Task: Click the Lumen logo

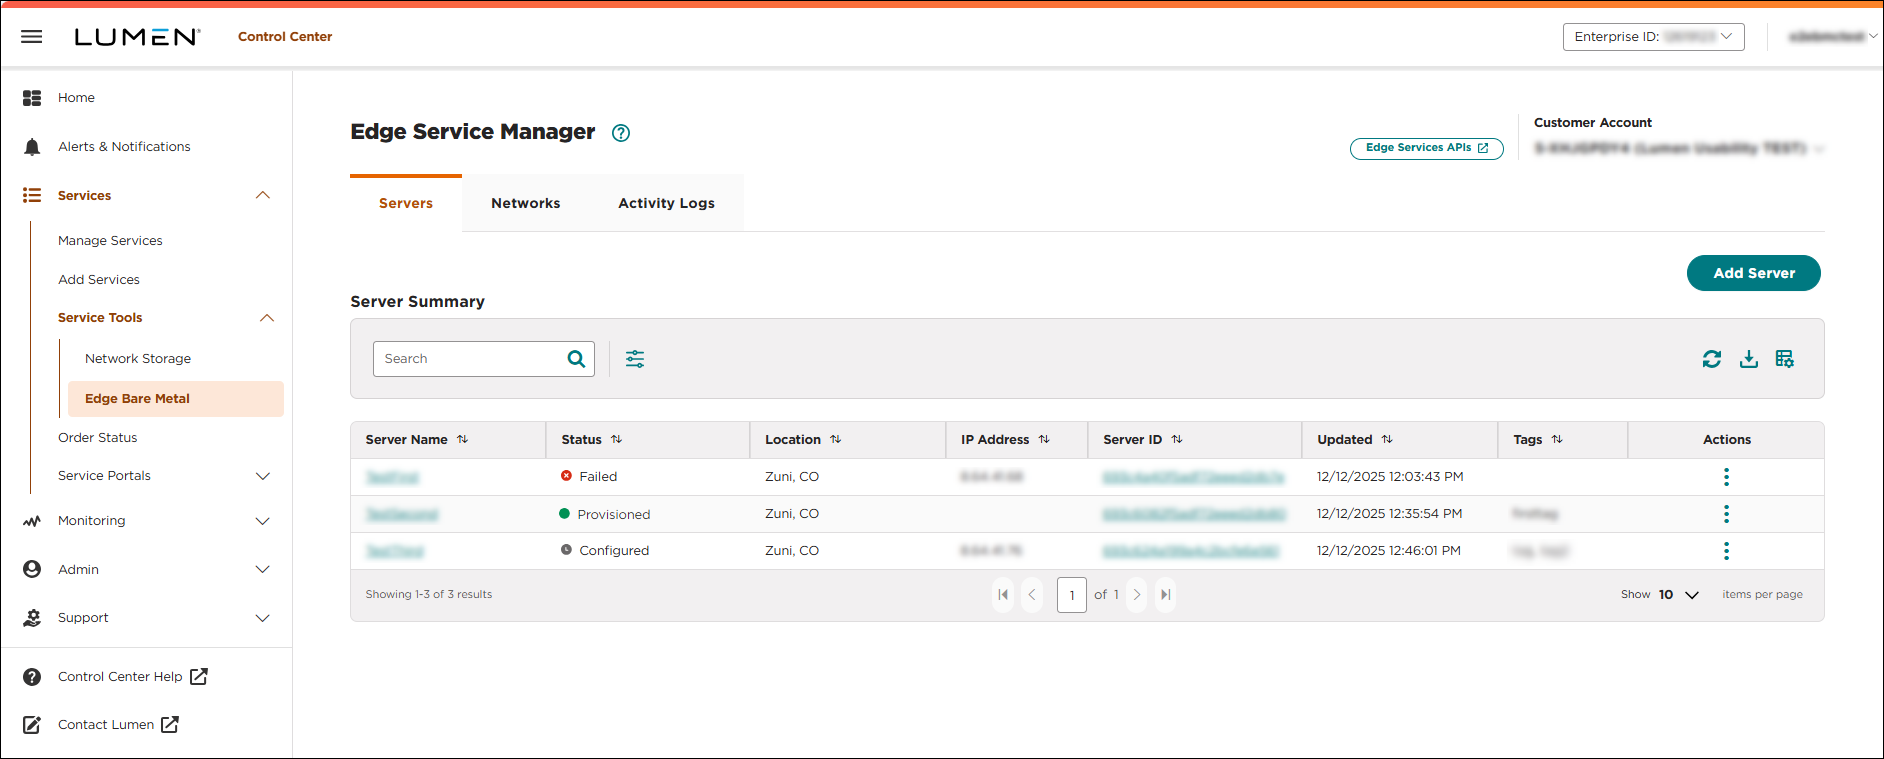Action: [137, 37]
